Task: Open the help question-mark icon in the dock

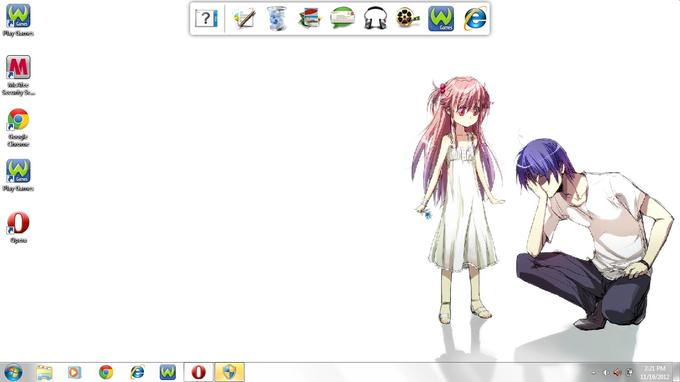Action: 206,18
